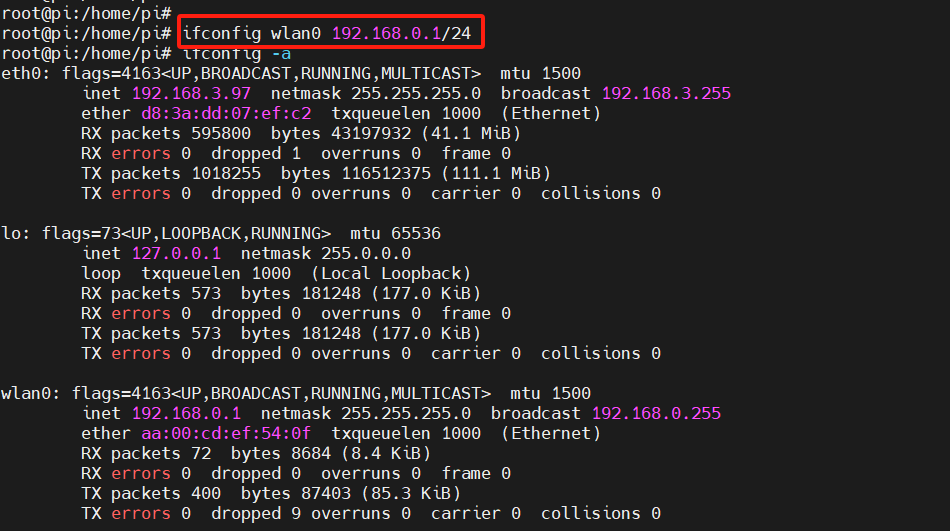Click eth0 MAC address d8:3a:dd:07:ef:c2

point(226,113)
